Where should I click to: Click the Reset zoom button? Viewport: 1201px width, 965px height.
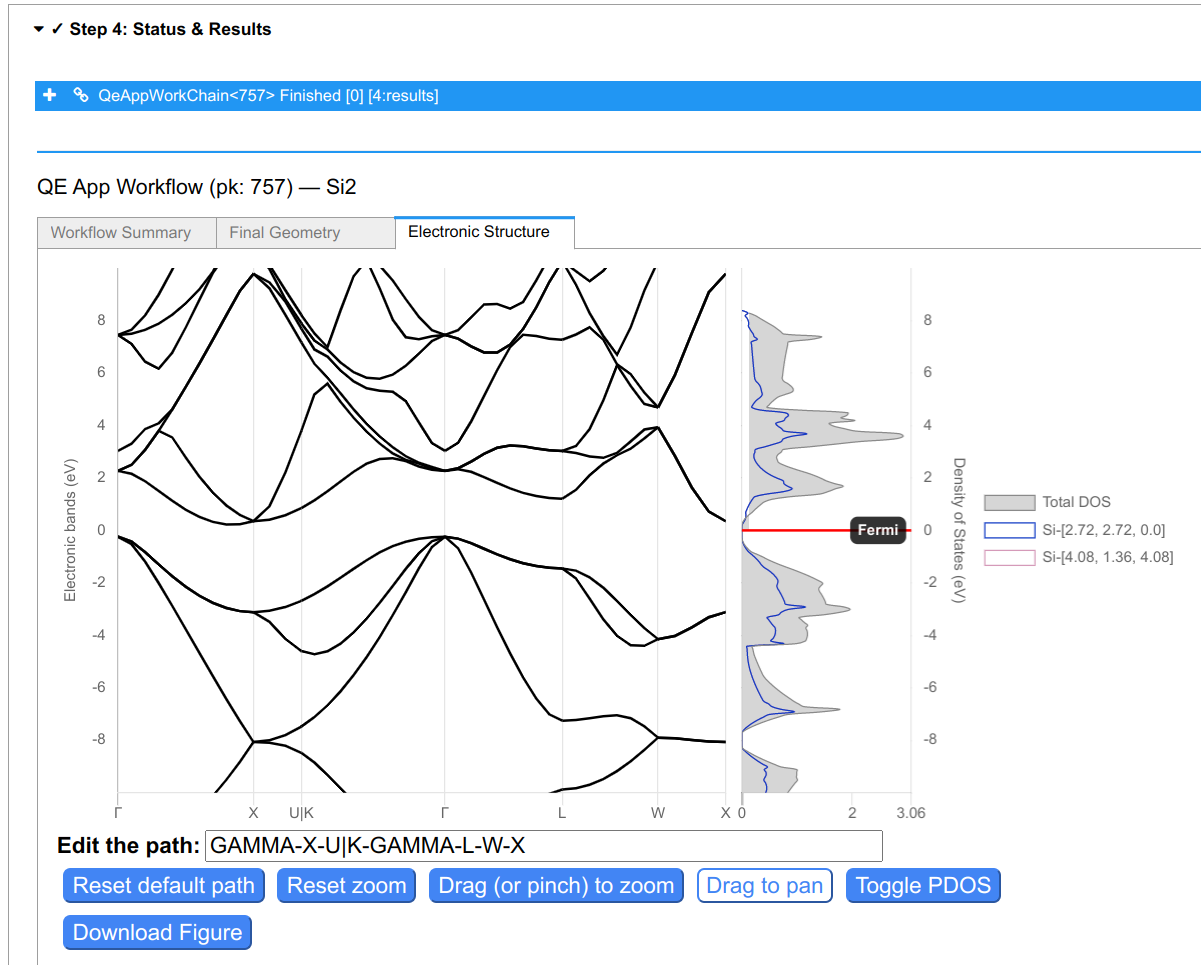point(346,886)
